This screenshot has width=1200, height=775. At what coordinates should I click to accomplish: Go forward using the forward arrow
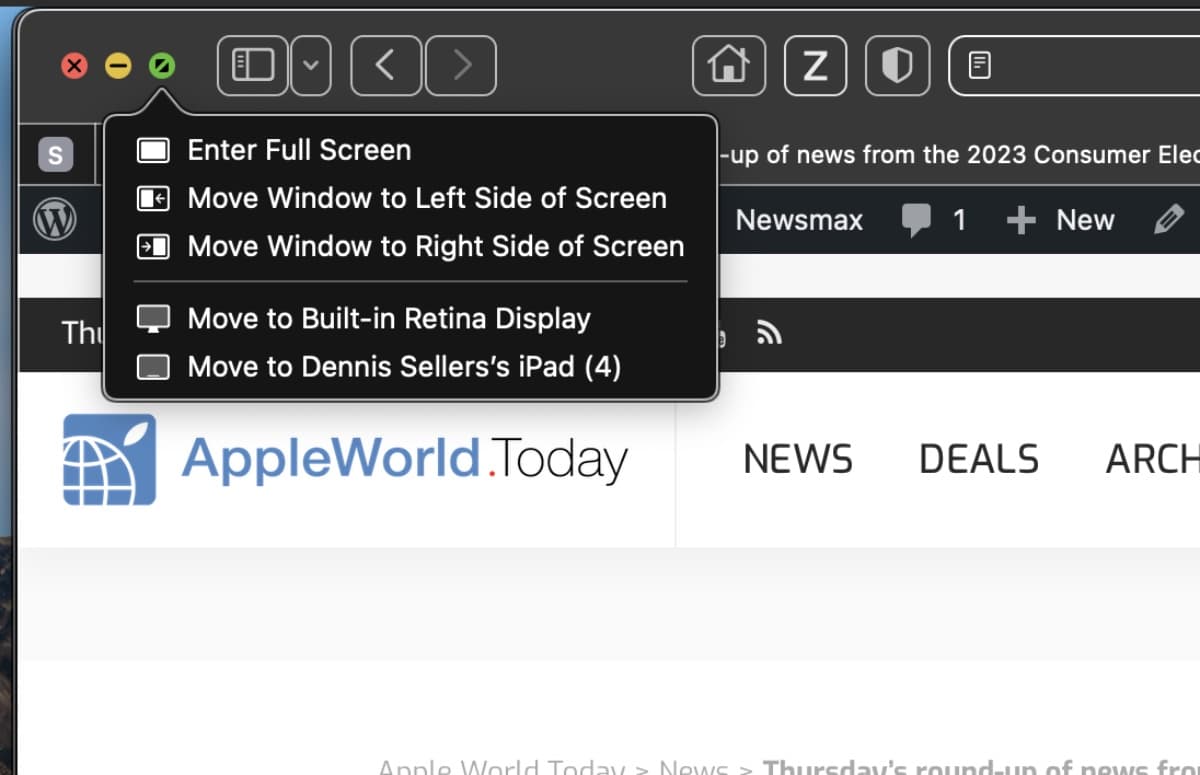point(460,66)
